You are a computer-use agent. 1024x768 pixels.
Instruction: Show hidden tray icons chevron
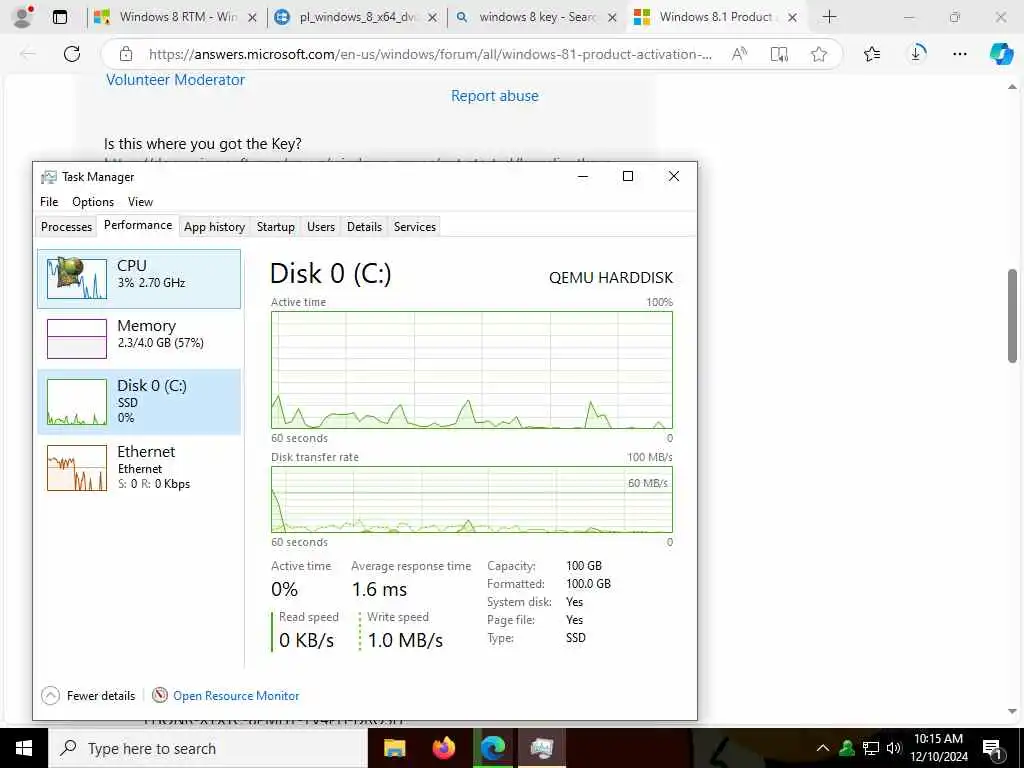point(823,748)
